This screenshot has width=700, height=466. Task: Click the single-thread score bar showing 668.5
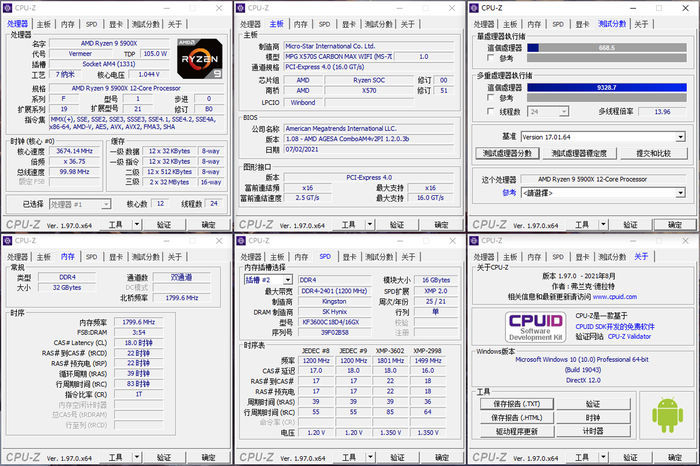point(607,48)
